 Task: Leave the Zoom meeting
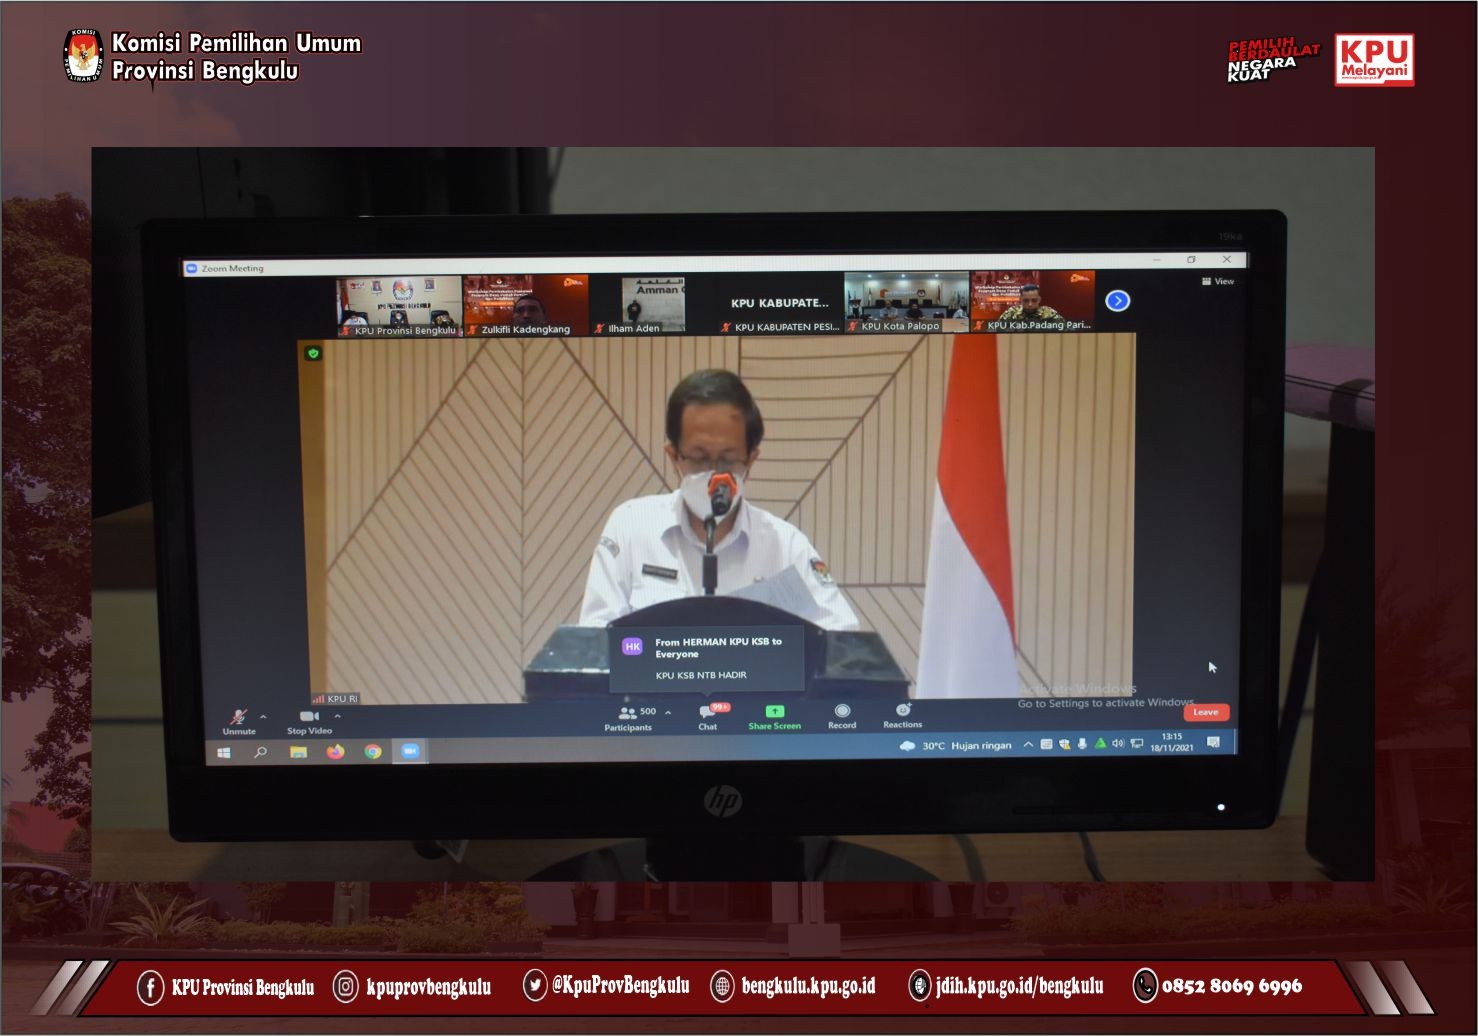pos(1206,712)
